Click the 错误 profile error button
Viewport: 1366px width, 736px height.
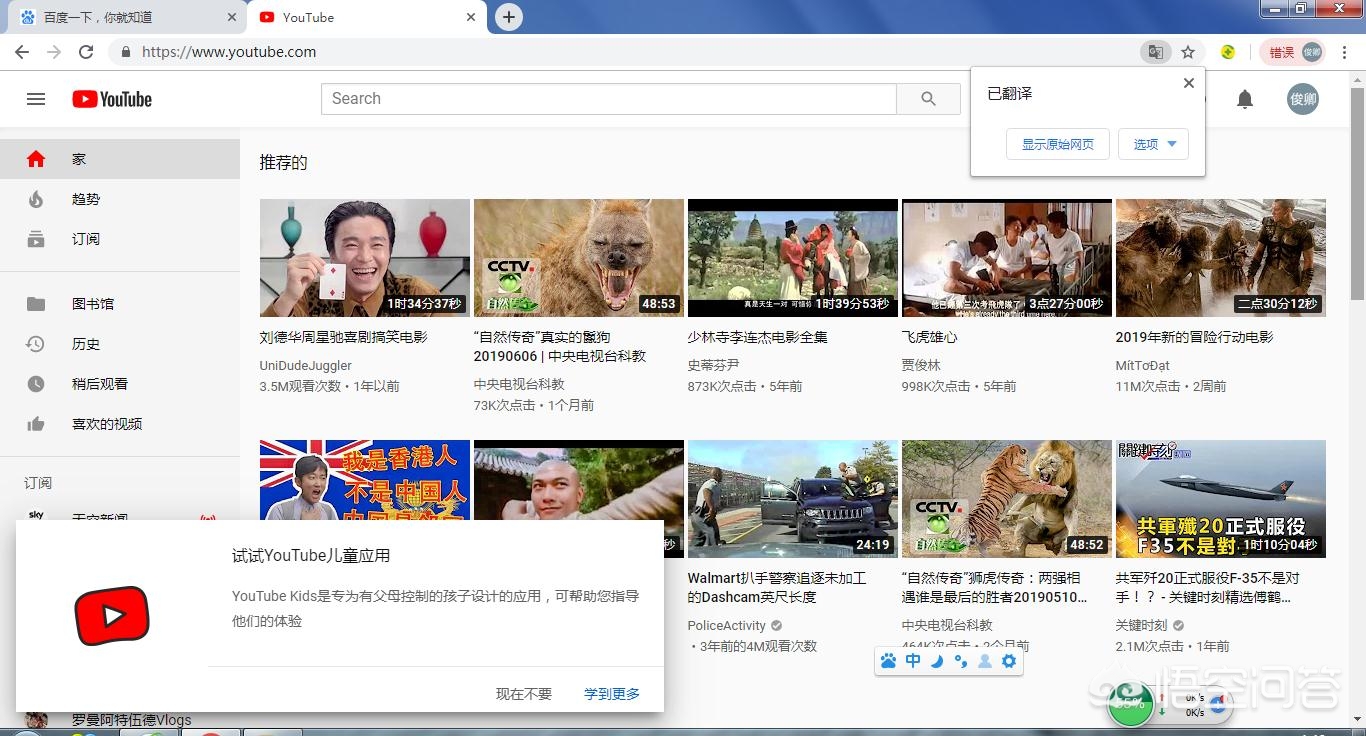pos(1295,52)
